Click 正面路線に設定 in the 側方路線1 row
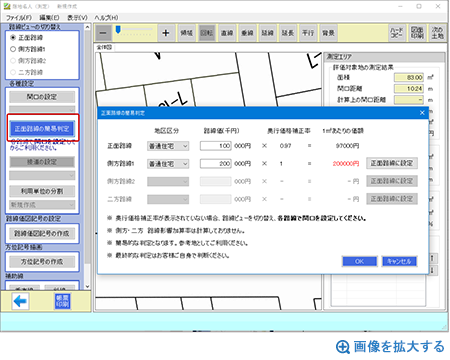This screenshot has width=450, height=360. pos(392,163)
